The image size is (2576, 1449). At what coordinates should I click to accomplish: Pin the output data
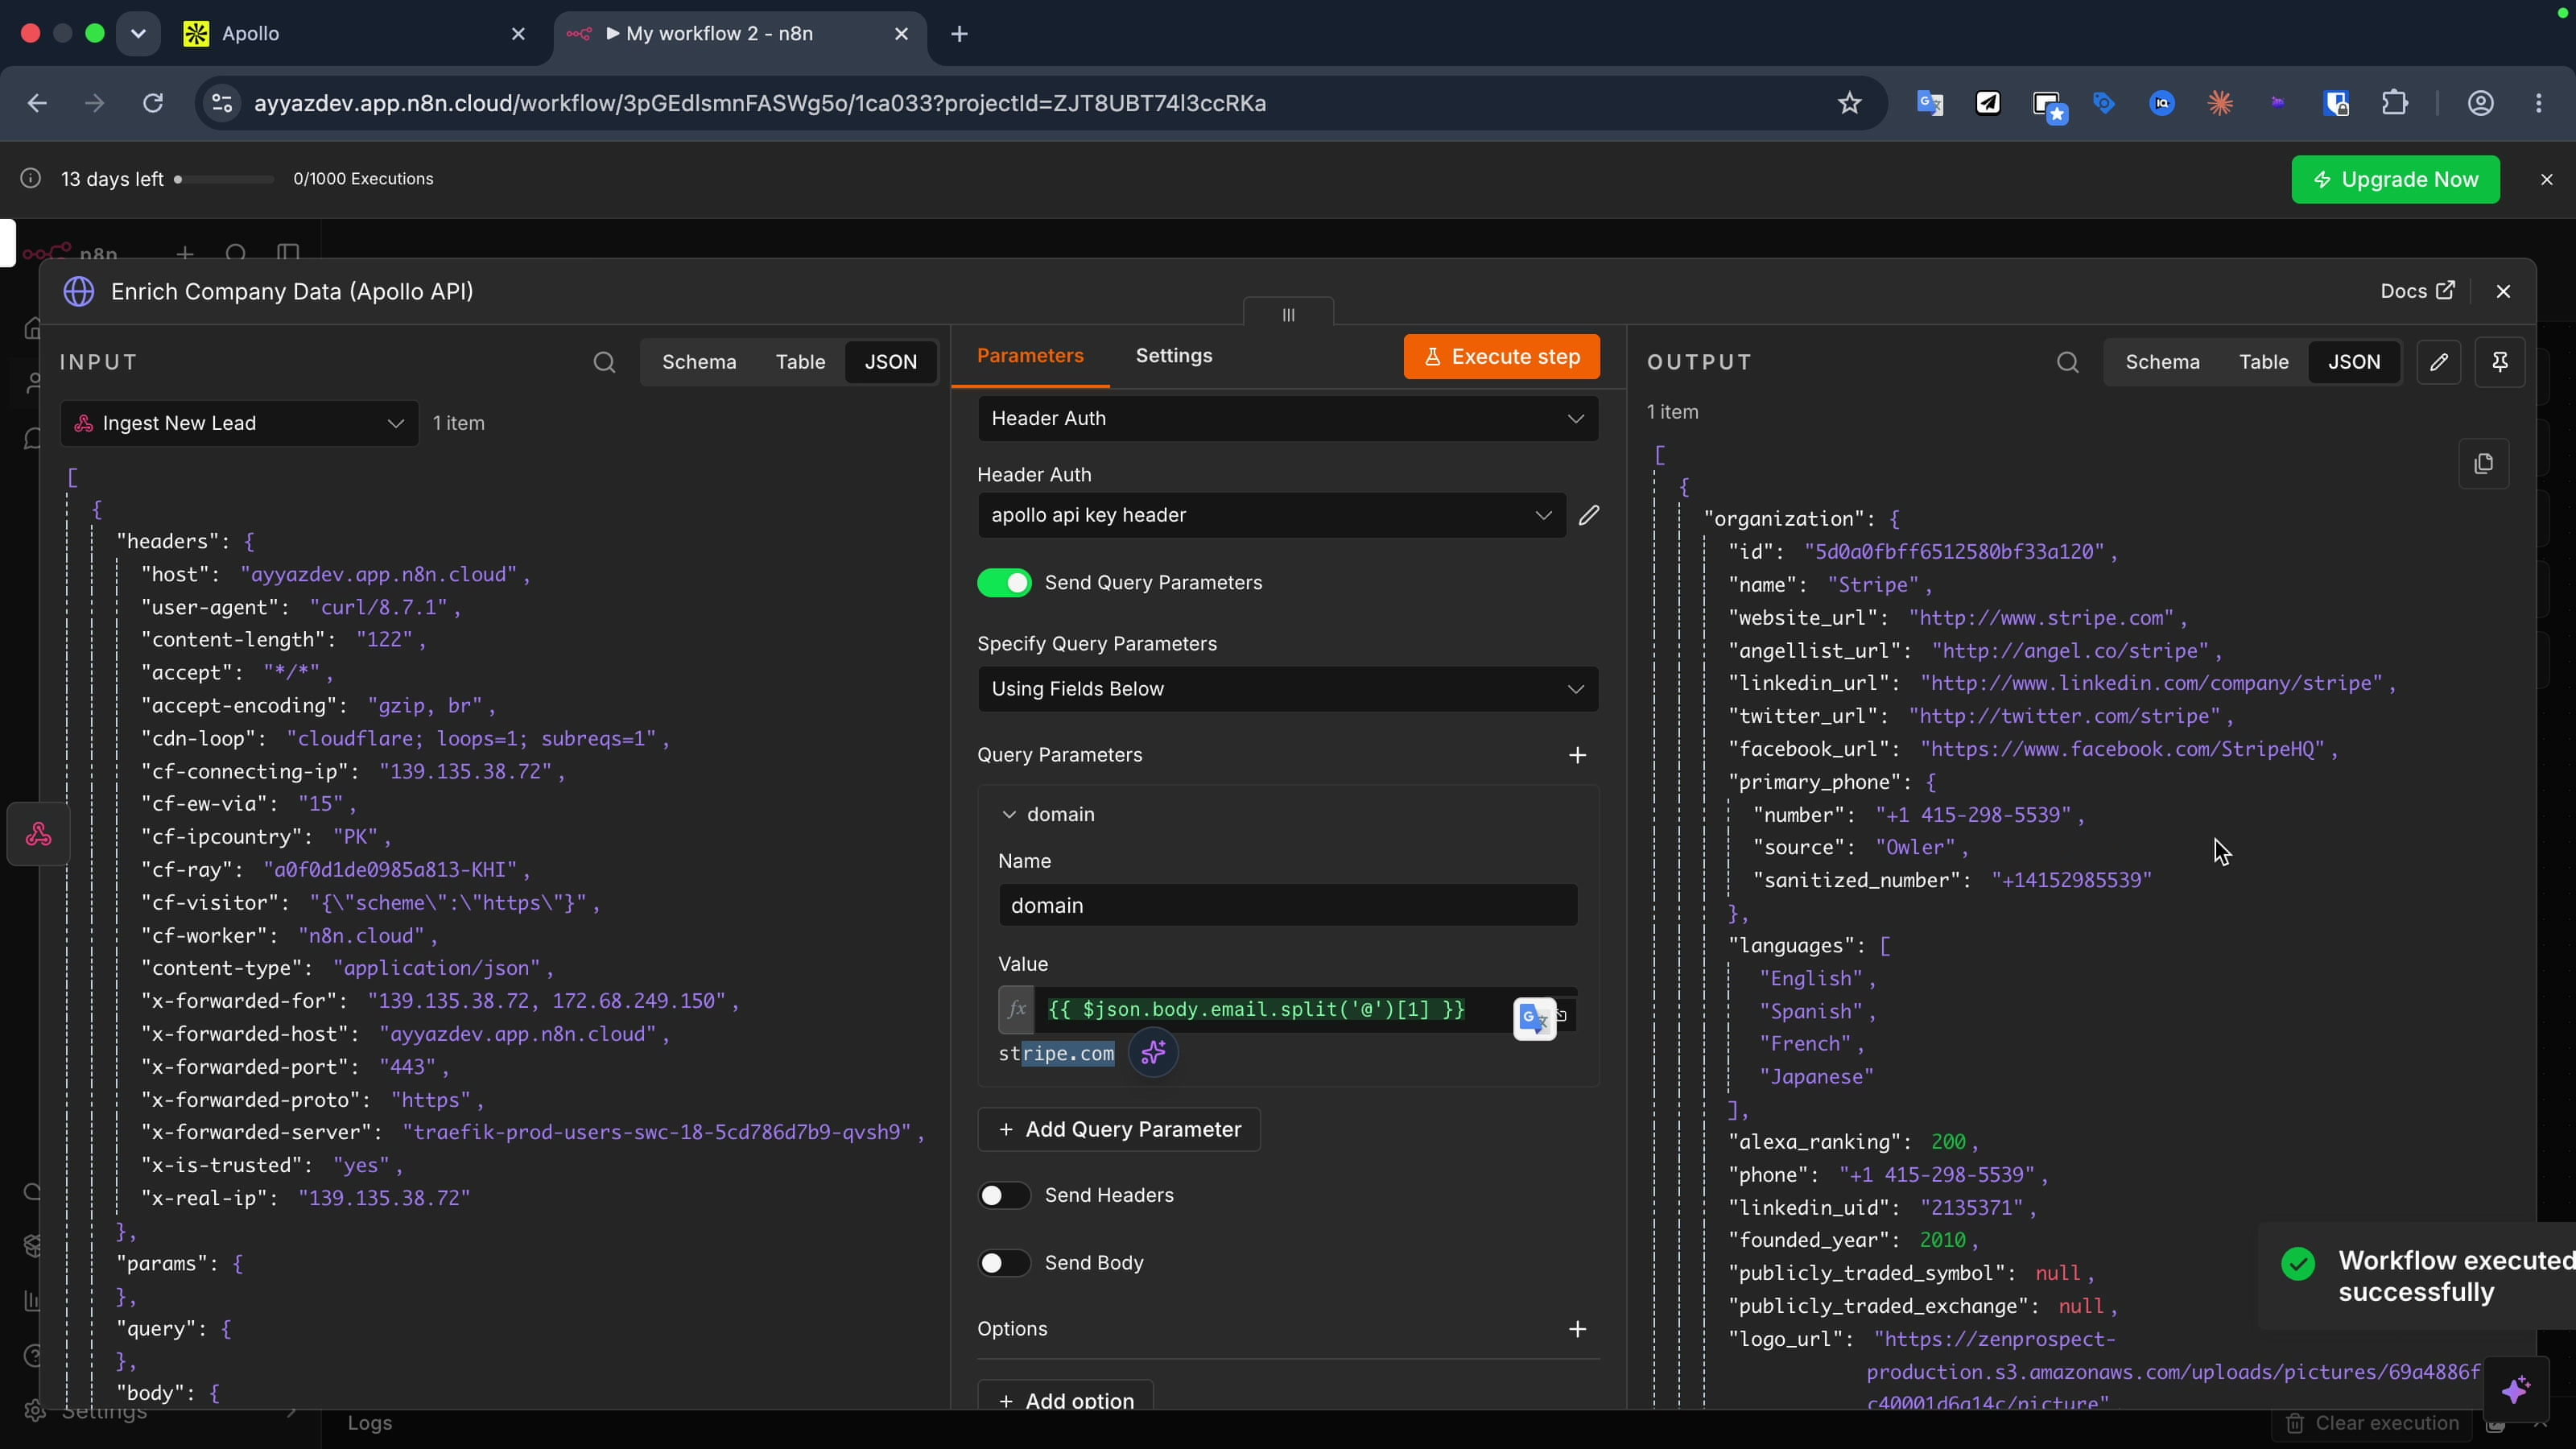pos(2500,362)
